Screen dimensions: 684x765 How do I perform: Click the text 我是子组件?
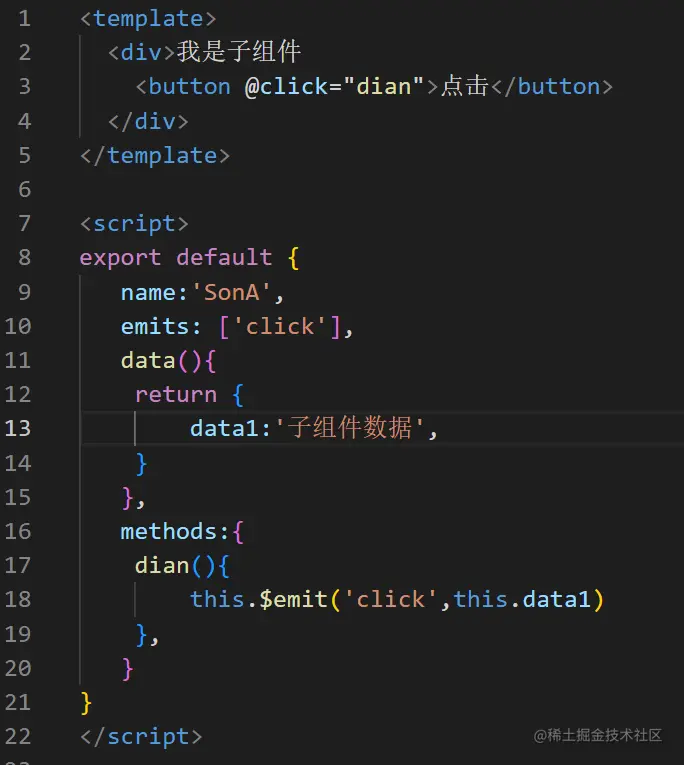point(239,52)
